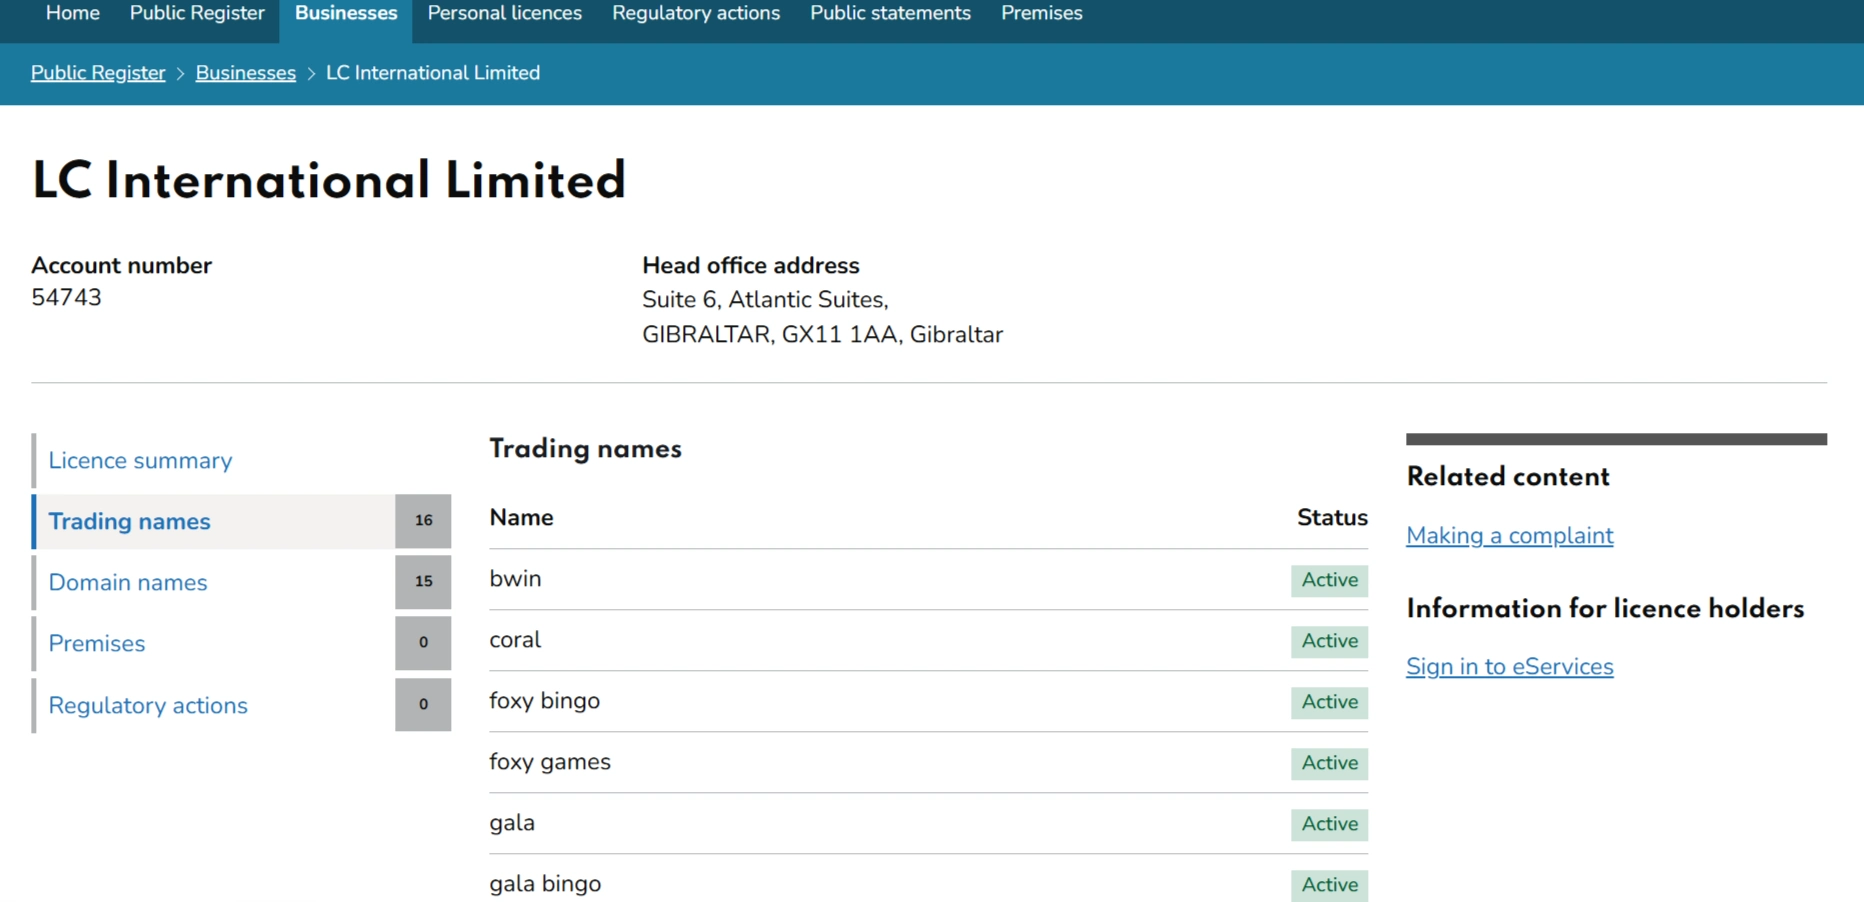Image resolution: width=1864 pixels, height=902 pixels.
Task: Click the account number value 54743
Action: click(x=66, y=298)
